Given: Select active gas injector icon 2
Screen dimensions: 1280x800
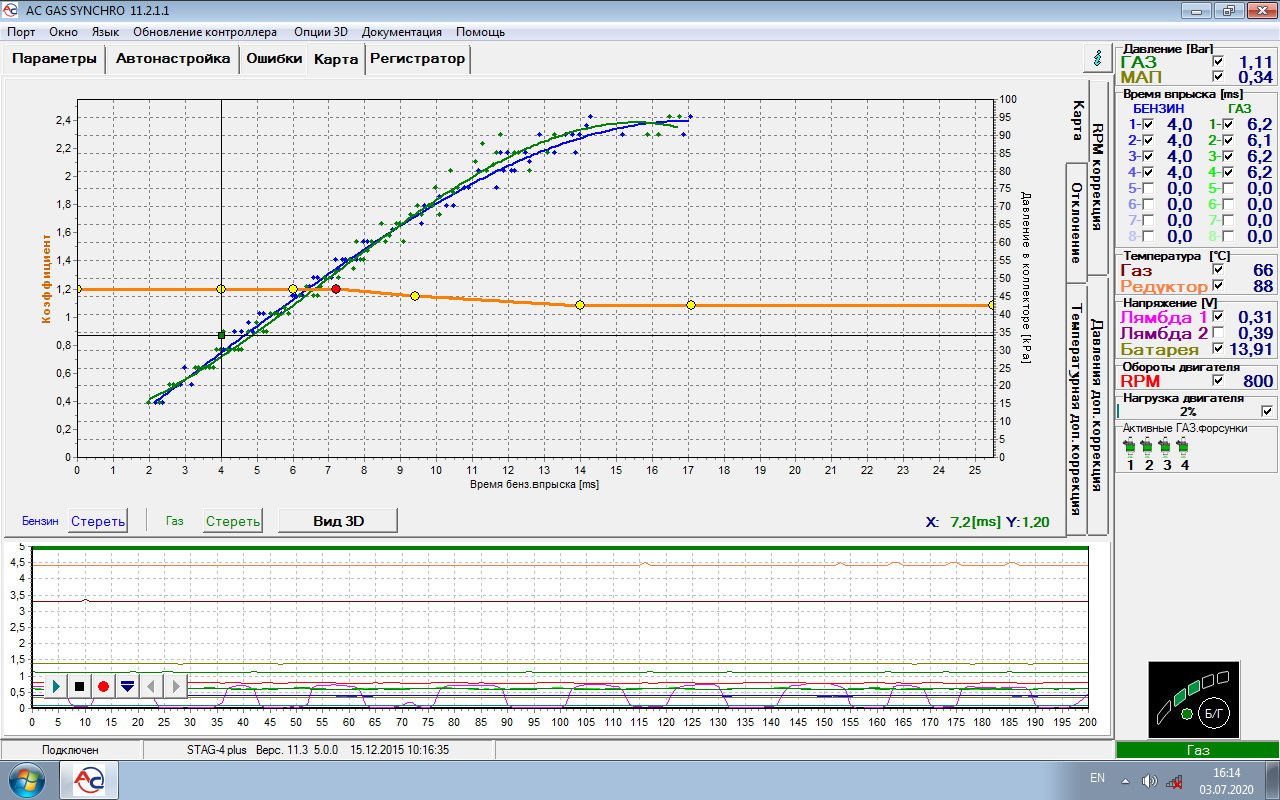Looking at the screenshot, I should point(1148,447).
